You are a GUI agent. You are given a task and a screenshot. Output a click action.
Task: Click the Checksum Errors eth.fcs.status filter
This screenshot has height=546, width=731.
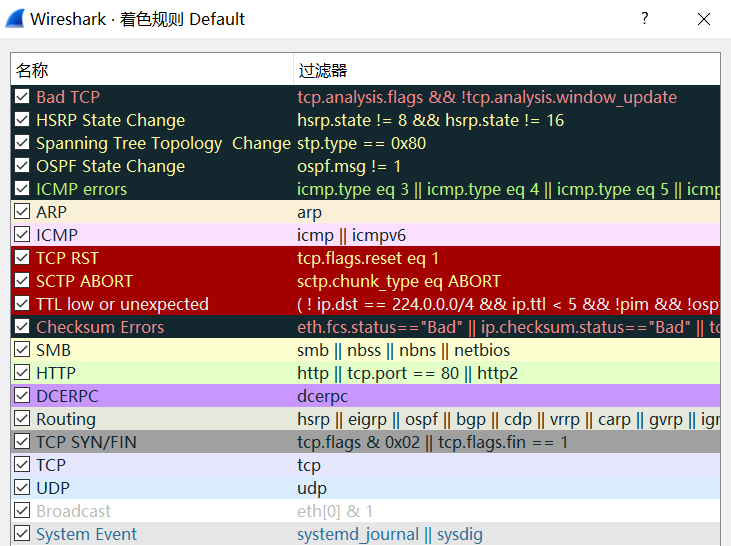509,327
